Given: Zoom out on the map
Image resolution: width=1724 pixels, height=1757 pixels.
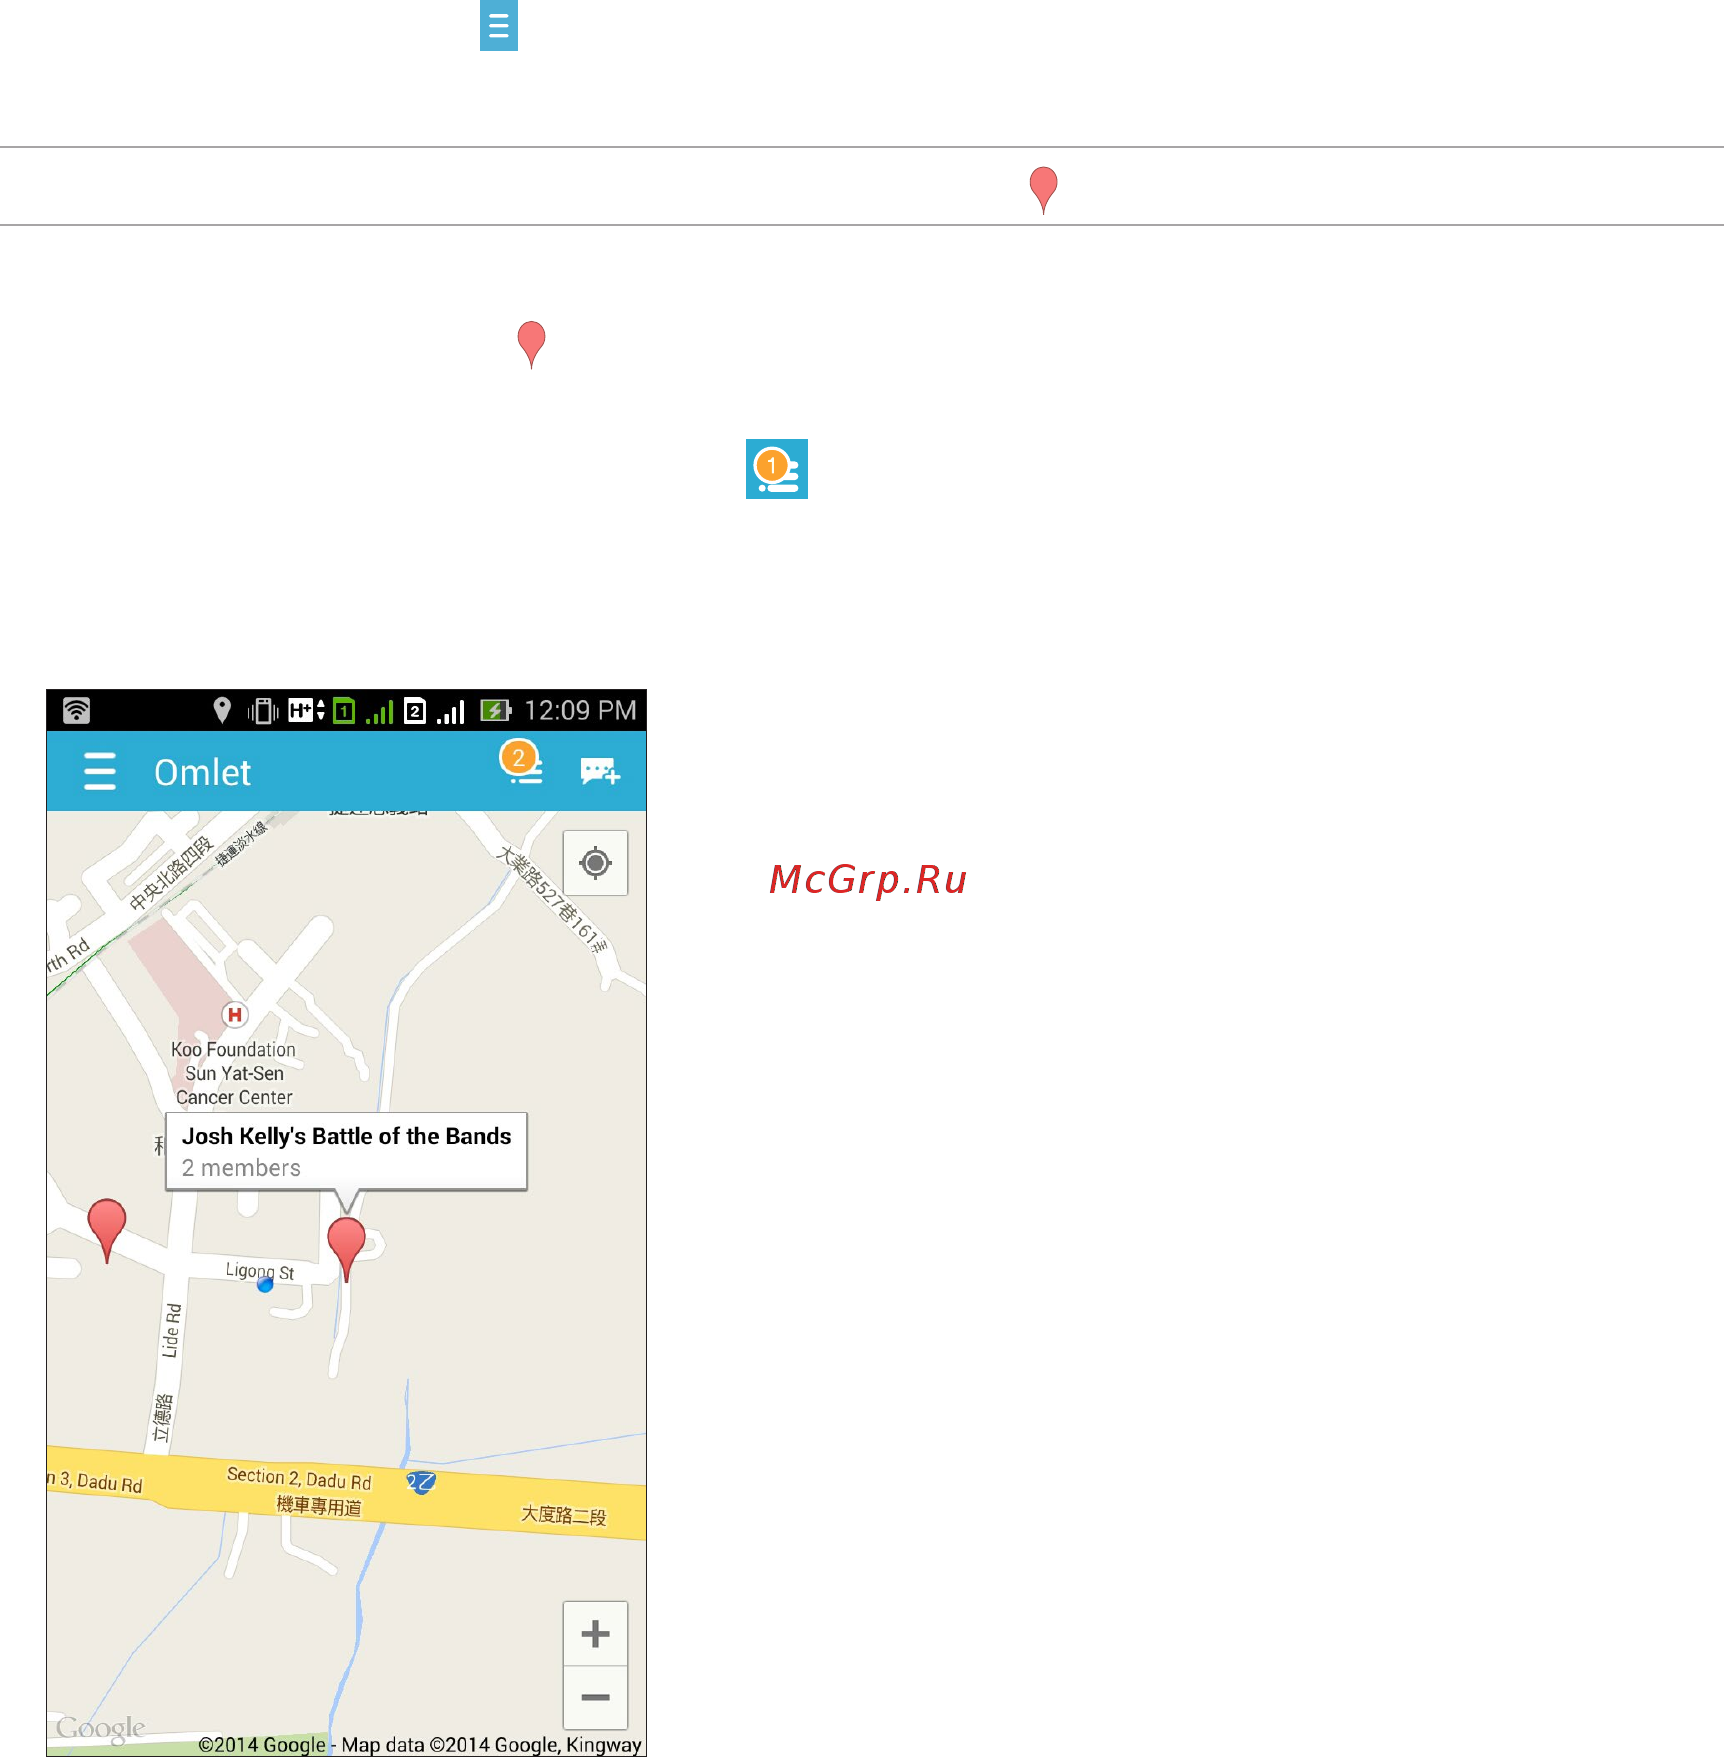Looking at the screenshot, I should [x=595, y=1697].
